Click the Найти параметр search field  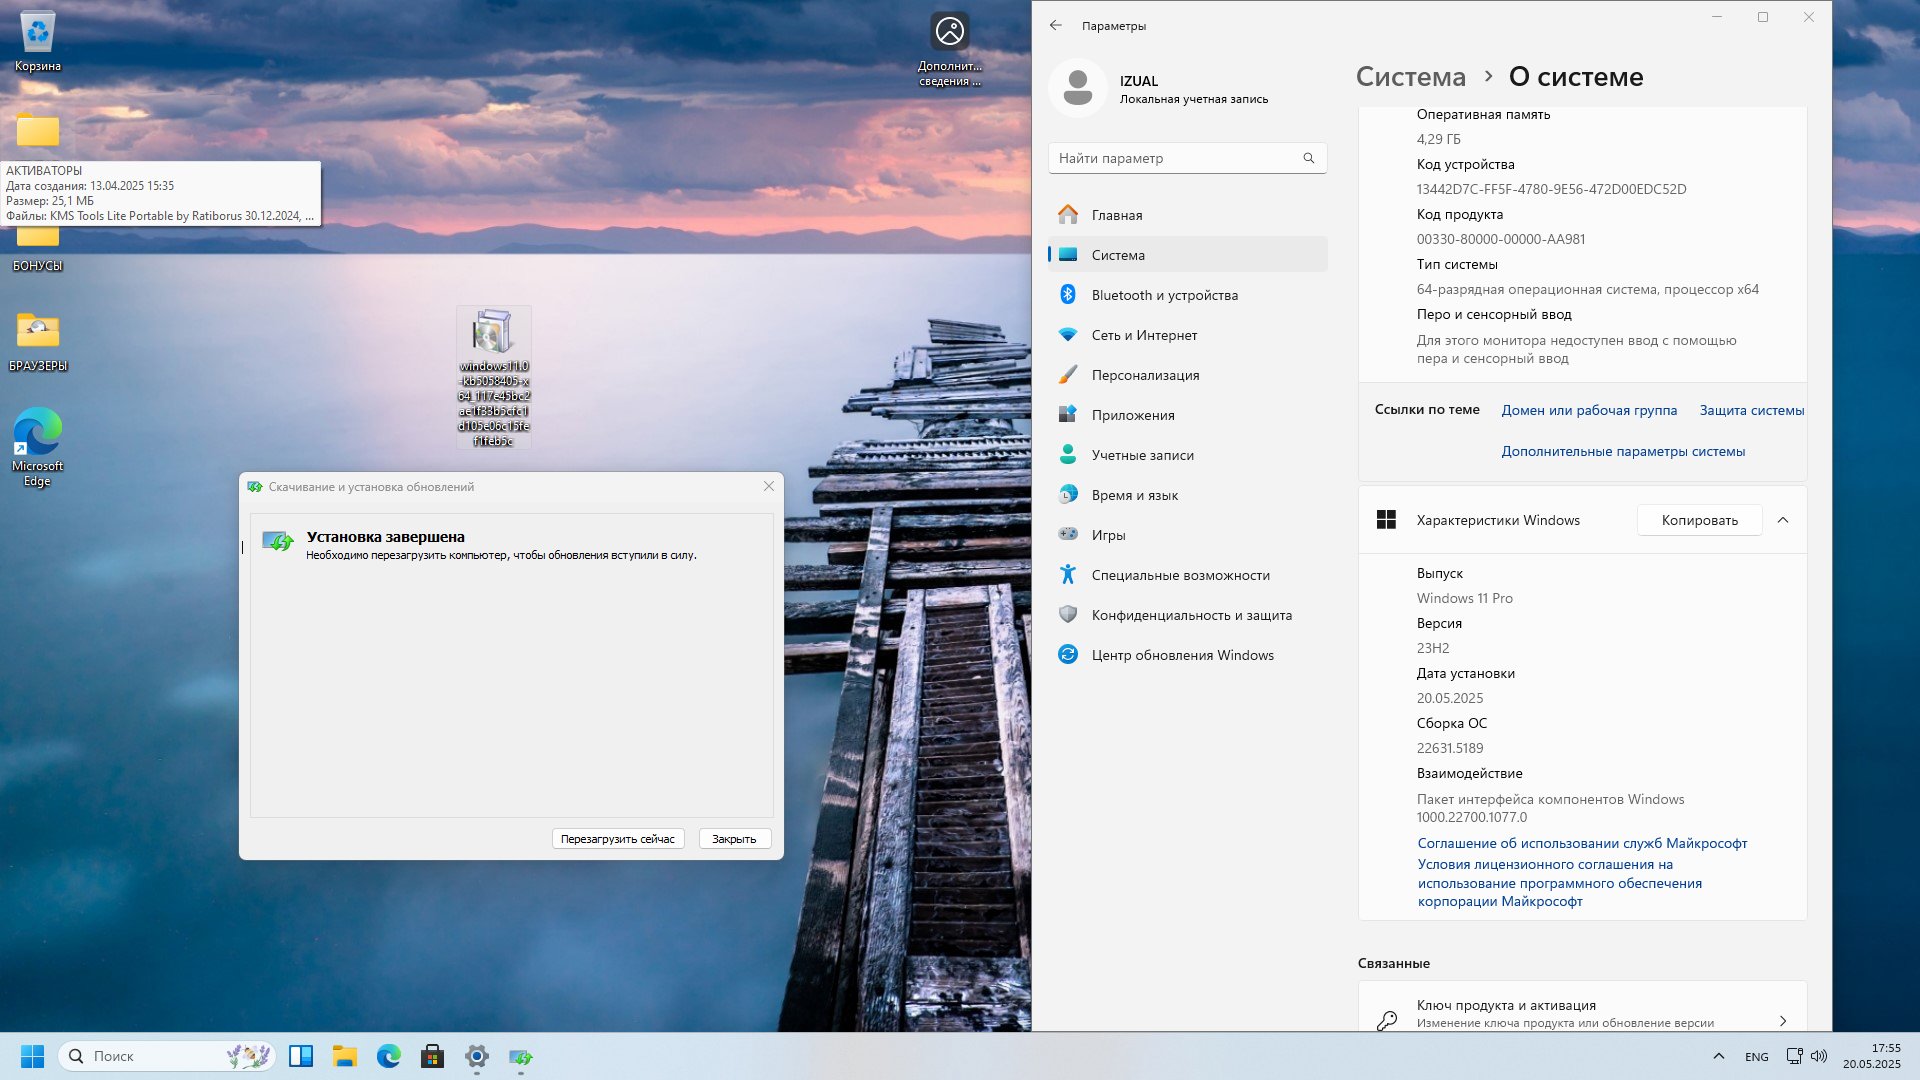[x=1178, y=158]
